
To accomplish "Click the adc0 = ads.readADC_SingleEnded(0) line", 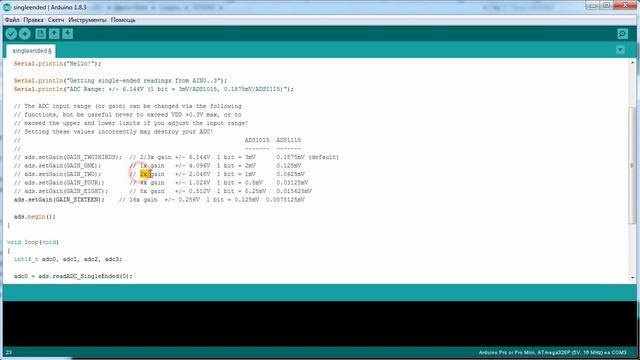I will point(73,276).
